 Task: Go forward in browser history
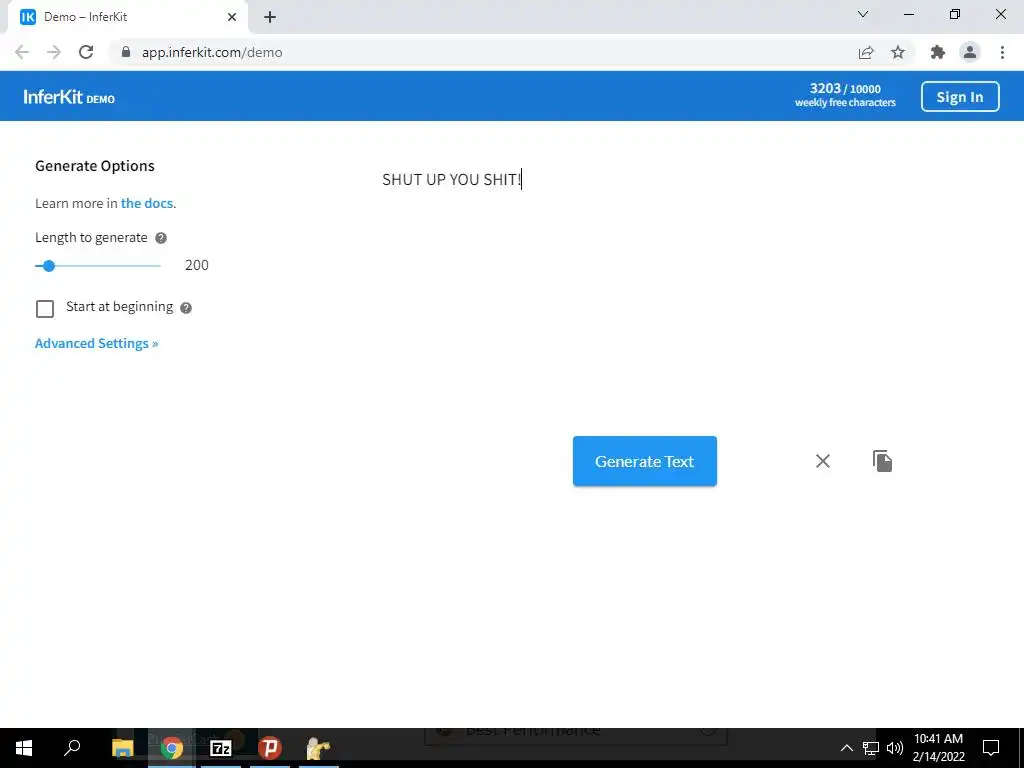pyautogui.click(x=54, y=52)
